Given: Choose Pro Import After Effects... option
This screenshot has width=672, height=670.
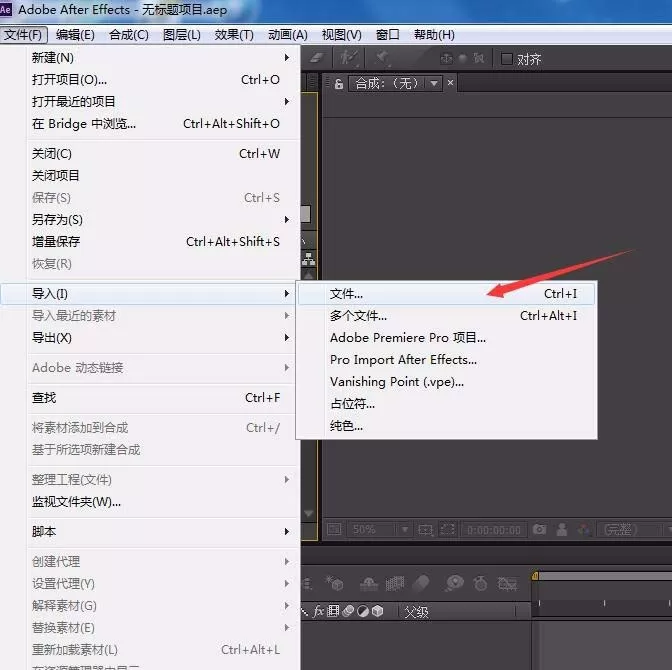Looking at the screenshot, I should click(x=446, y=360).
